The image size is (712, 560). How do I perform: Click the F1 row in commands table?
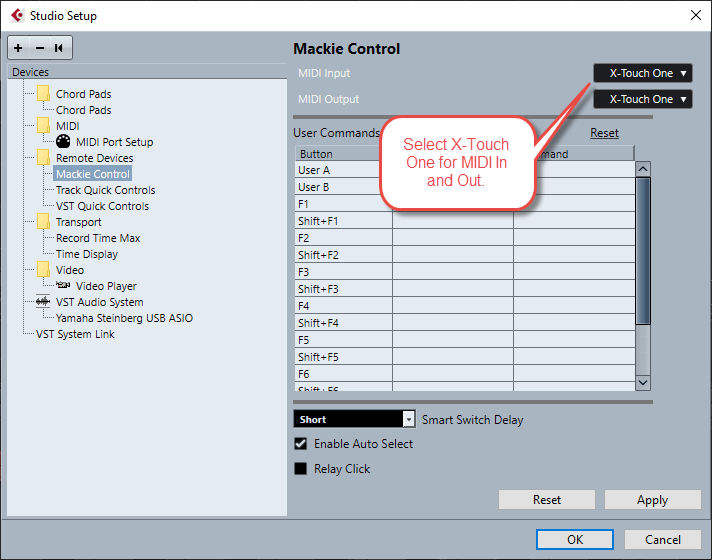point(465,204)
